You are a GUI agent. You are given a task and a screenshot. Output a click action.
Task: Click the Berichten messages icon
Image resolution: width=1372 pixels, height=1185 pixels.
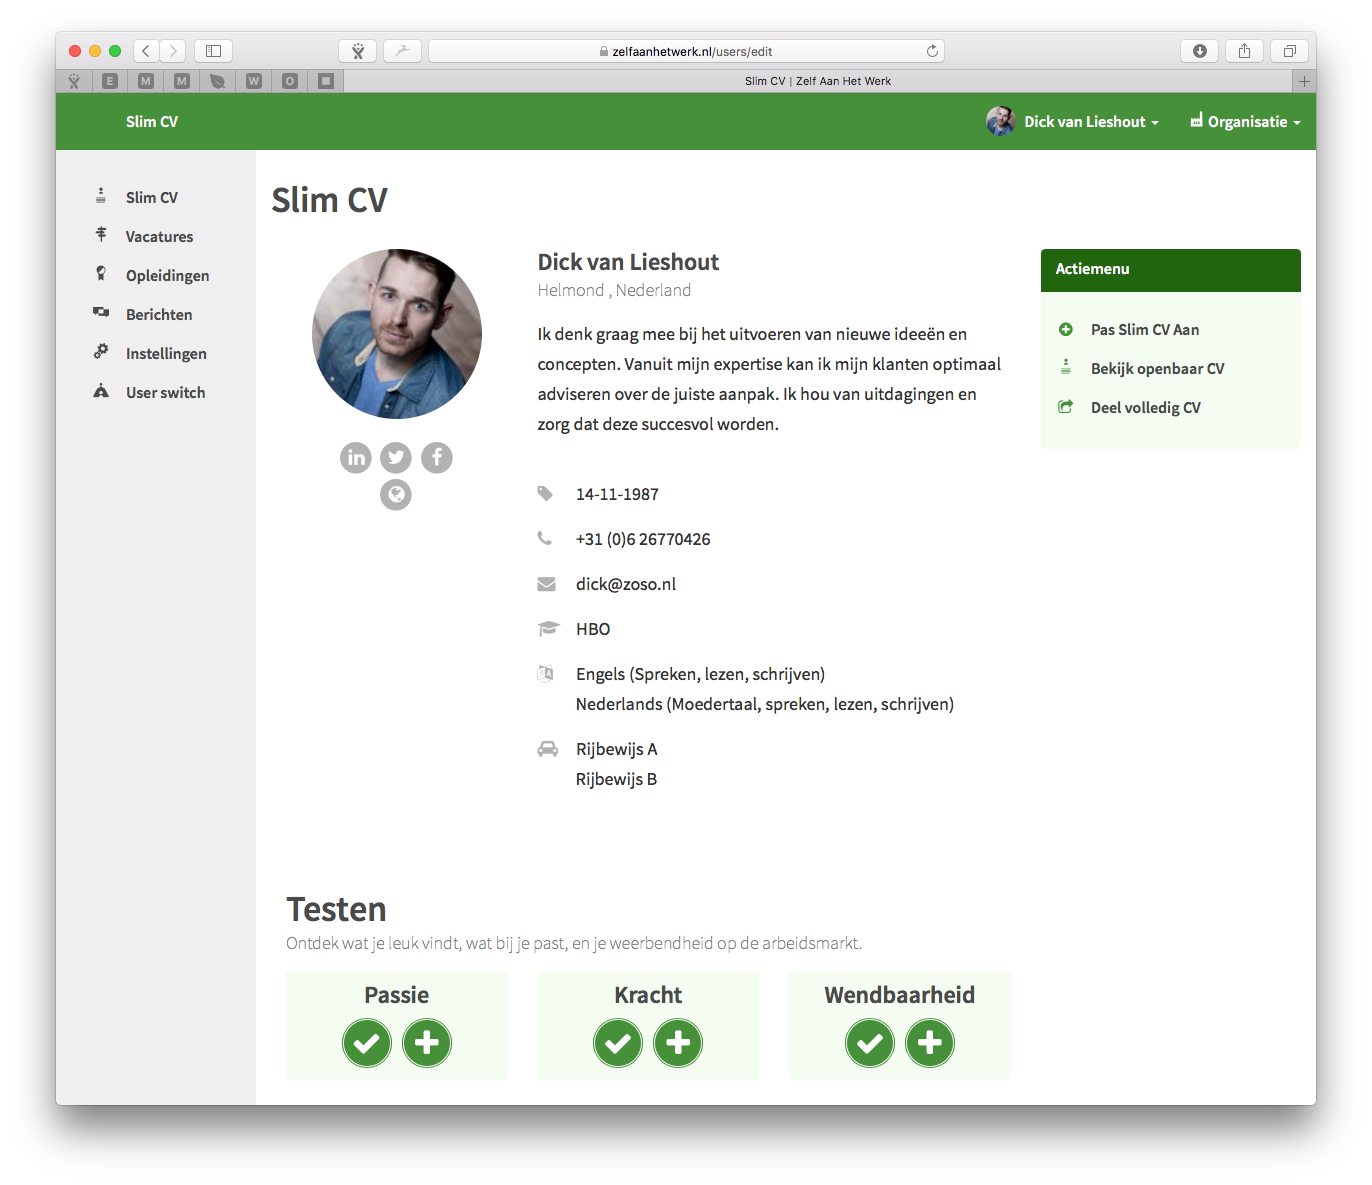pyautogui.click(x=101, y=313)
